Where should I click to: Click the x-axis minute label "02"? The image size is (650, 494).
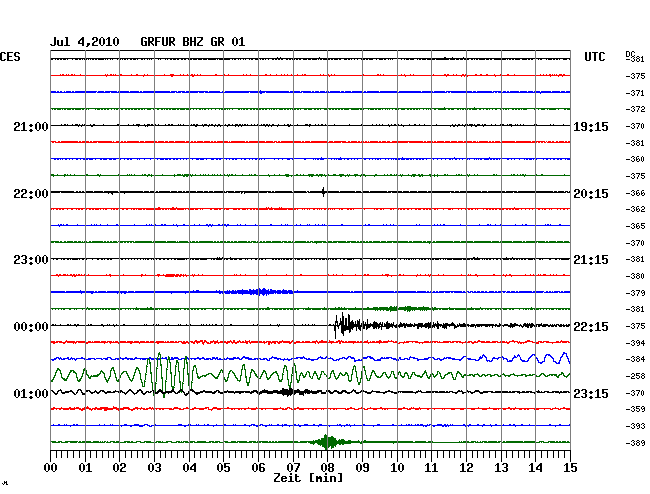pos(119,468)
